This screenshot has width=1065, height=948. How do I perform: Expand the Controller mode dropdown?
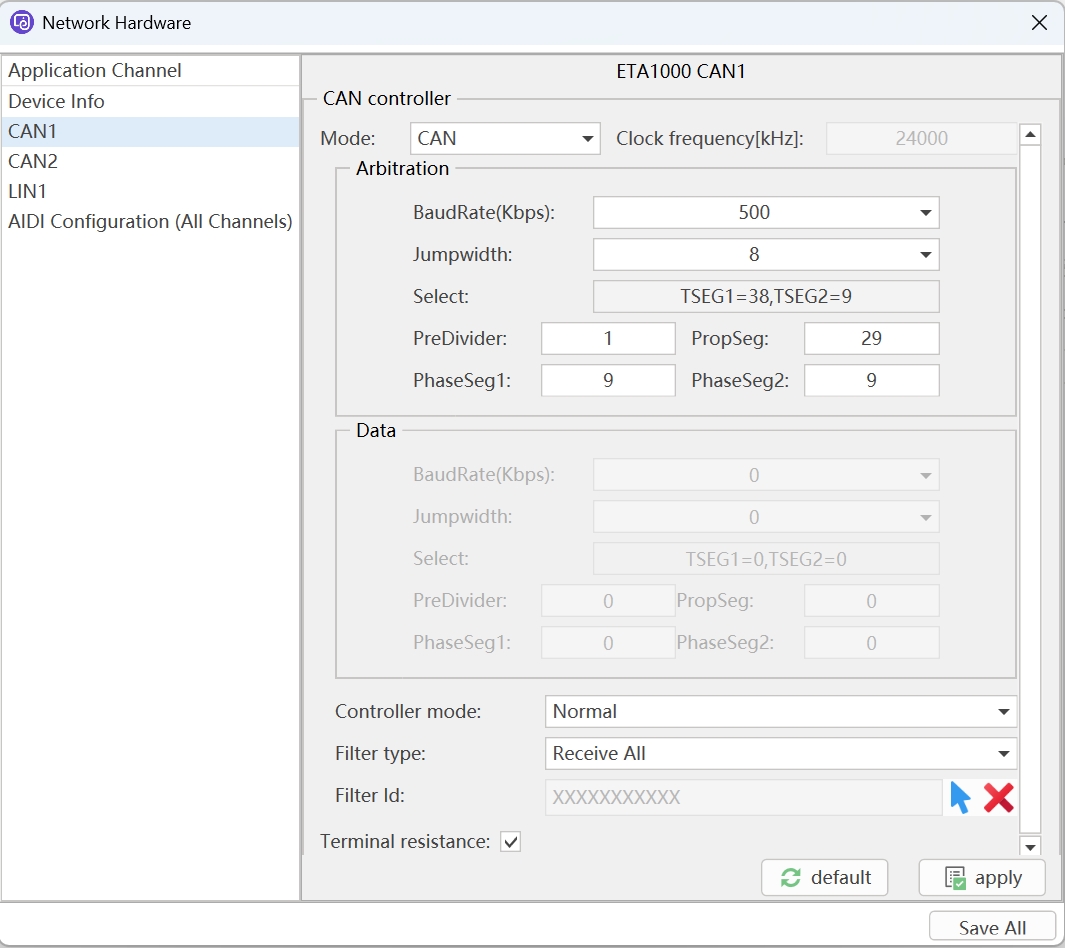[x=780, y=712]
